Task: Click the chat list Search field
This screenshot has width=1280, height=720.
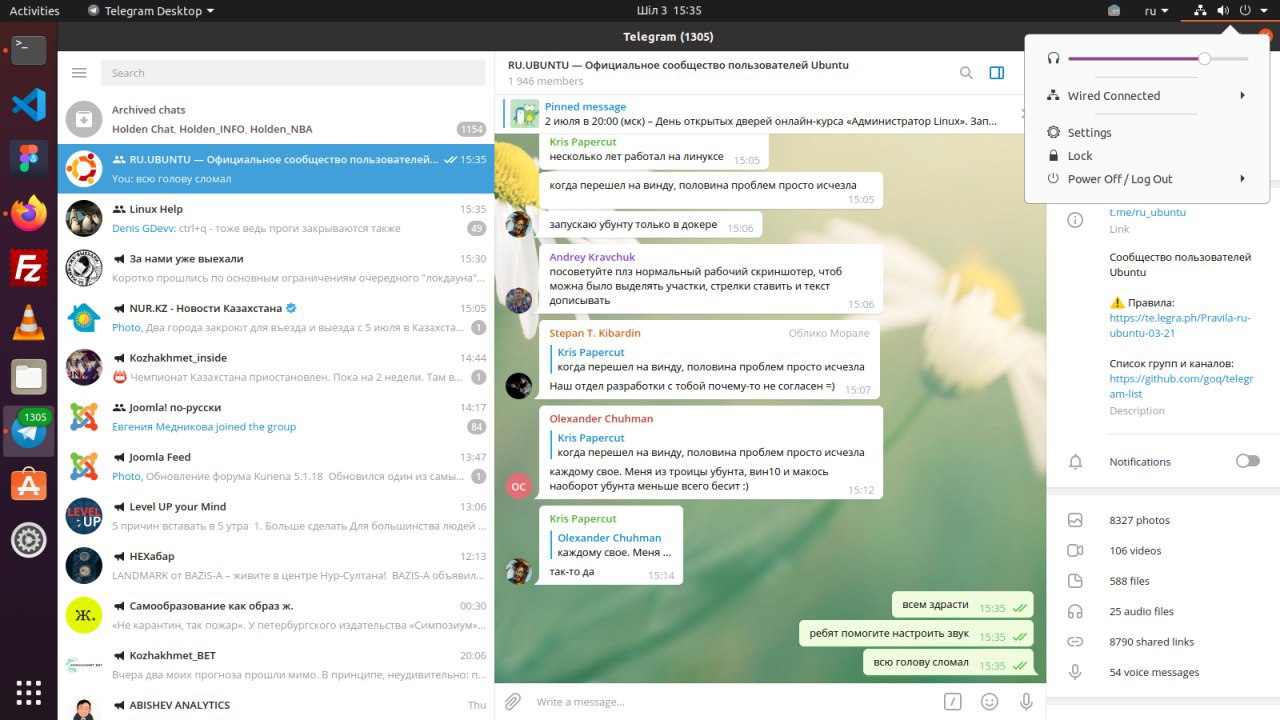Action: tap(294, 73)
